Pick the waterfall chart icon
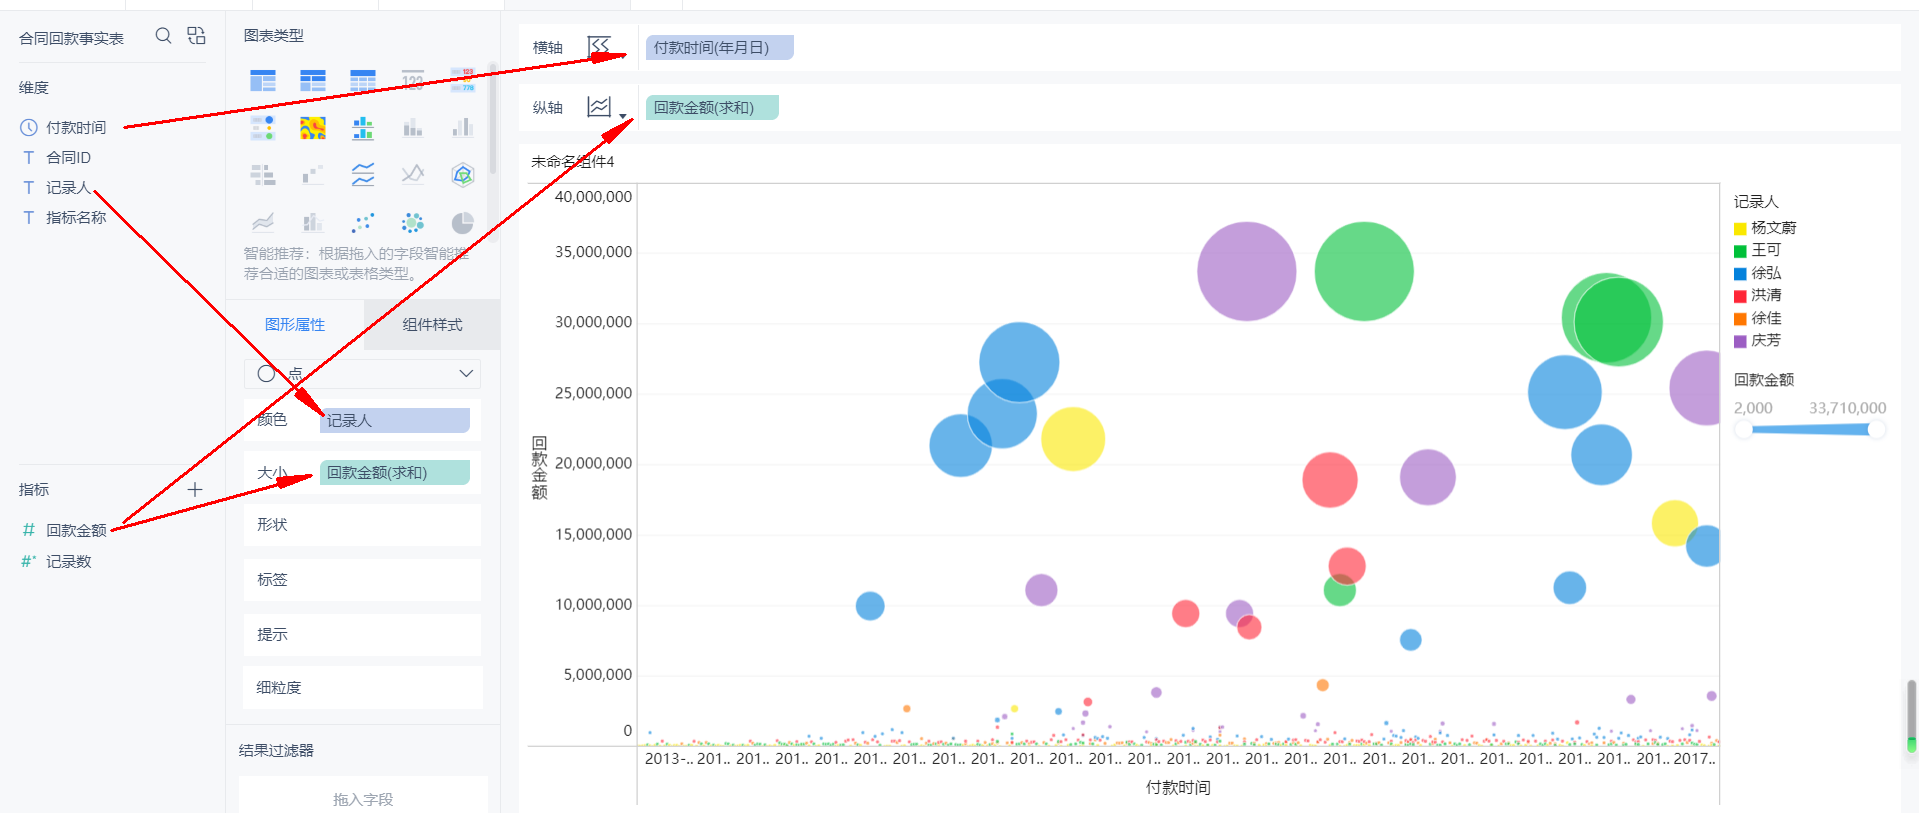 [x=313, y=176]
